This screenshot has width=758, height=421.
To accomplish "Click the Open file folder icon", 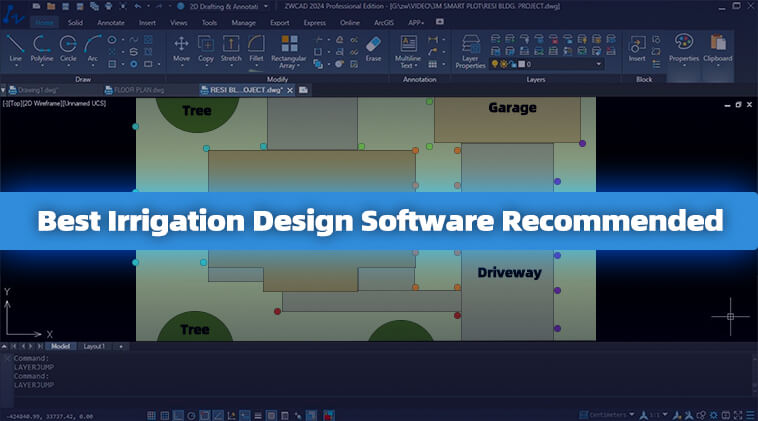I will [51, 6].
